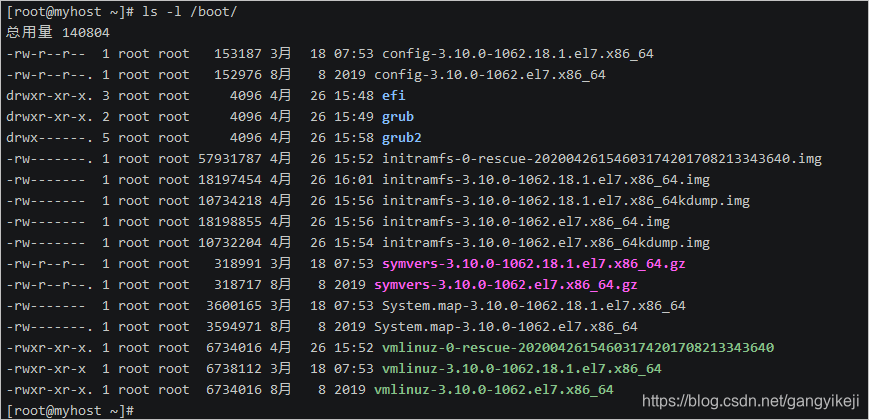The image size is (869, 420).
Task: Click initramfs-3.10.0-1062.el7.x86_64kdump.img file name
Action: click(546, 243)
